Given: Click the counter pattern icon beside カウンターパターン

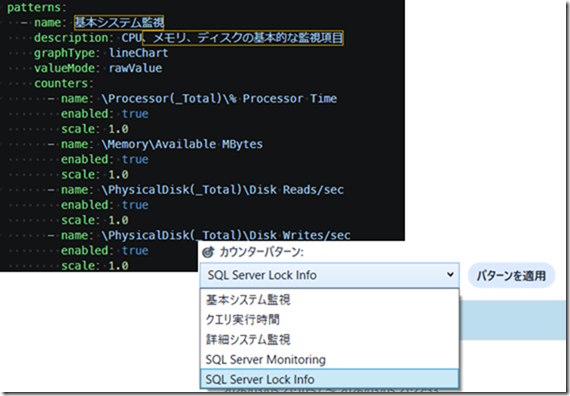Looking at the screenshot, I should 208,252.
